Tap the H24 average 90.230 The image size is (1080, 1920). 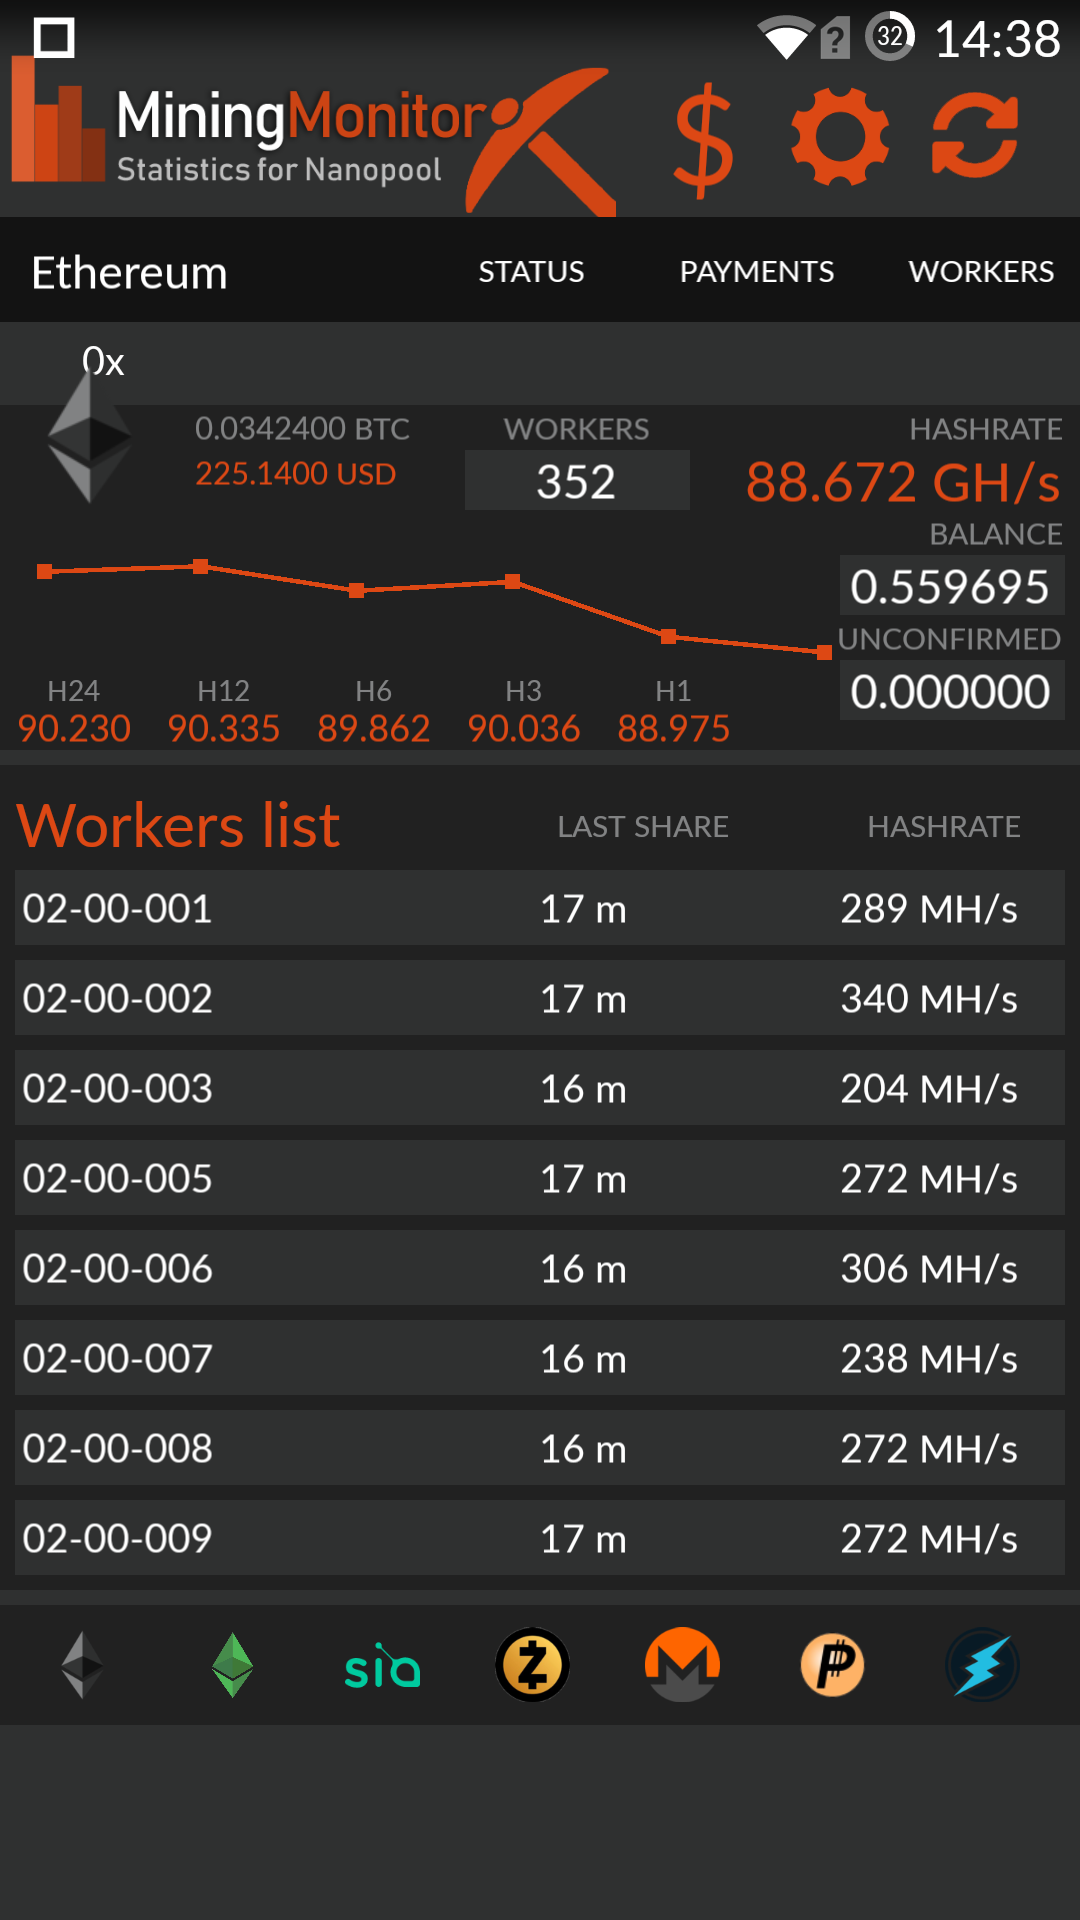[74, 728]
